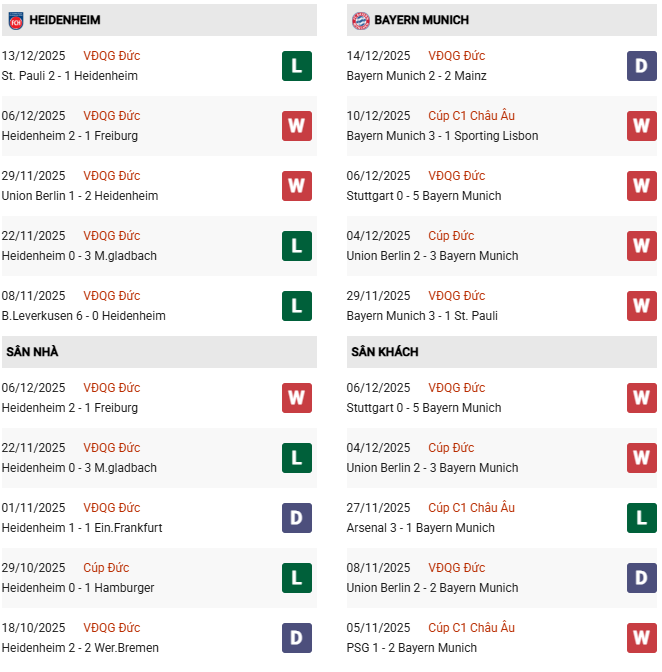Click the W badge for Bayern Munich 3 - 1 Sporting Lisbon

coord(642,126)
